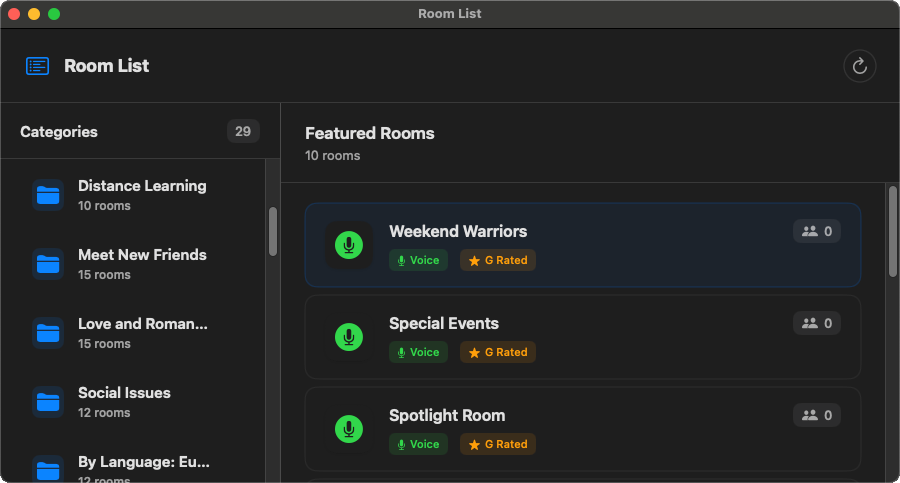The image size is (900, 483).
Task: Click the Love and Romance folder icon
Action: point(48,333)
